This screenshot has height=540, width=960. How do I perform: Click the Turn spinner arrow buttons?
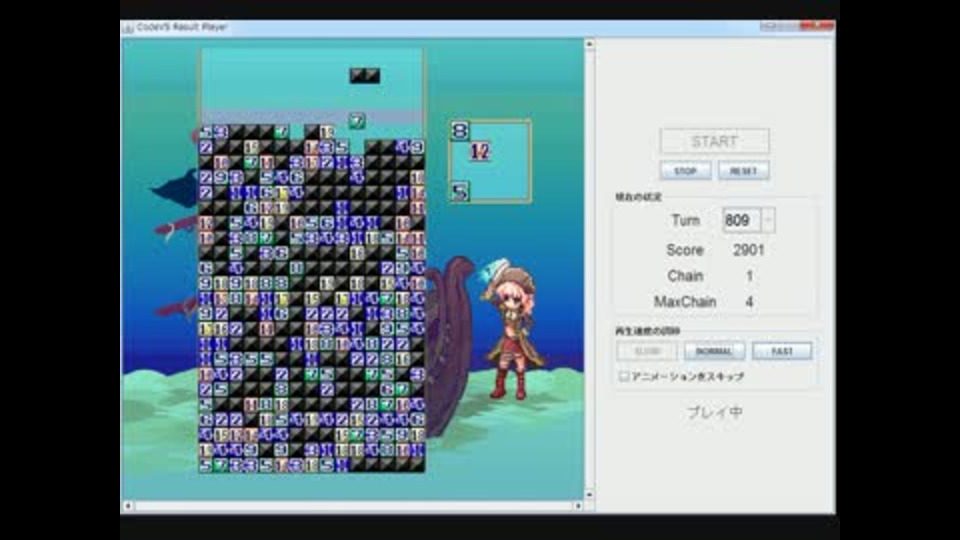(x=768, y=220)
